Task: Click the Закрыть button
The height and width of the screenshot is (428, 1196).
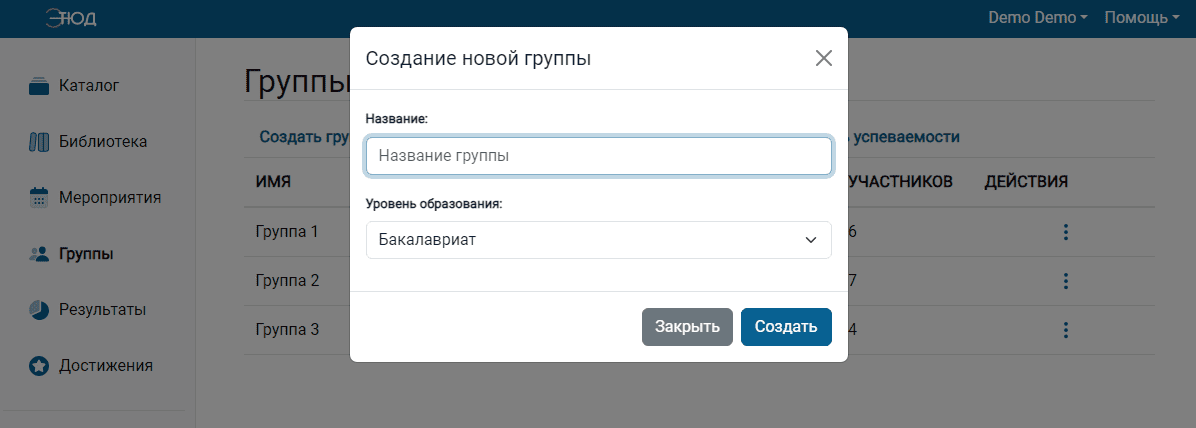Action: pyautogui.click(x=687, y=327)
